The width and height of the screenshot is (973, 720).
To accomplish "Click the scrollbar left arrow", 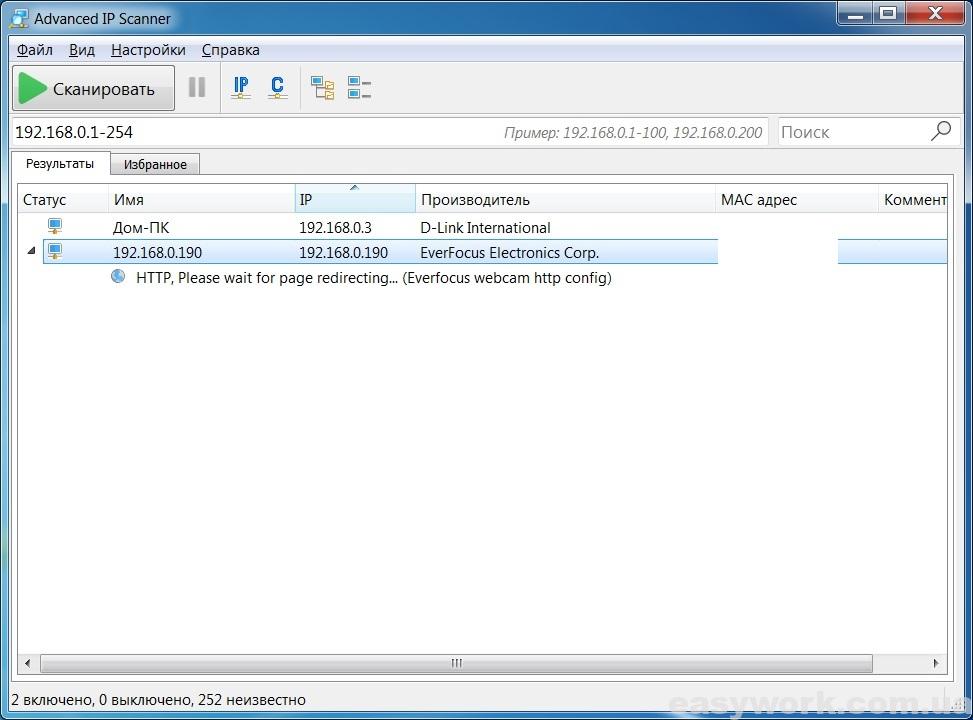I will 27,663.
